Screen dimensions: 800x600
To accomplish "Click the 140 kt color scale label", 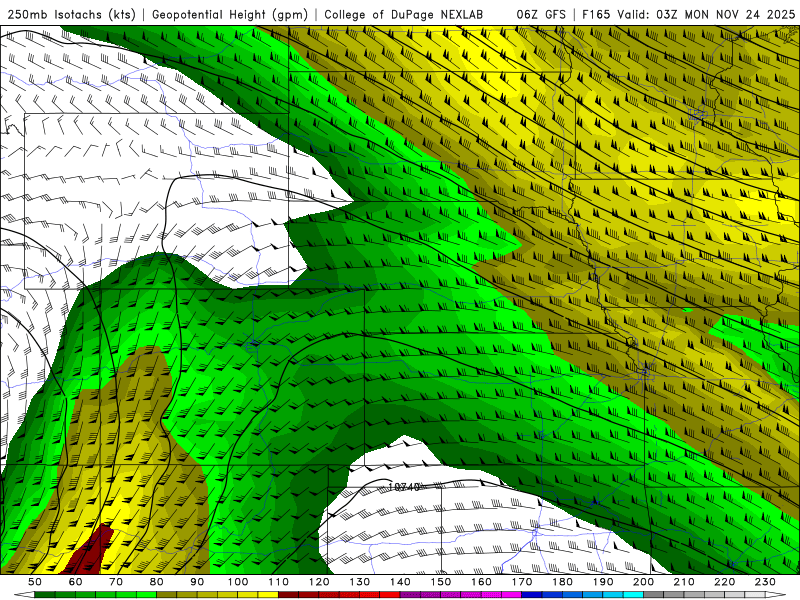I will [400, 582].
